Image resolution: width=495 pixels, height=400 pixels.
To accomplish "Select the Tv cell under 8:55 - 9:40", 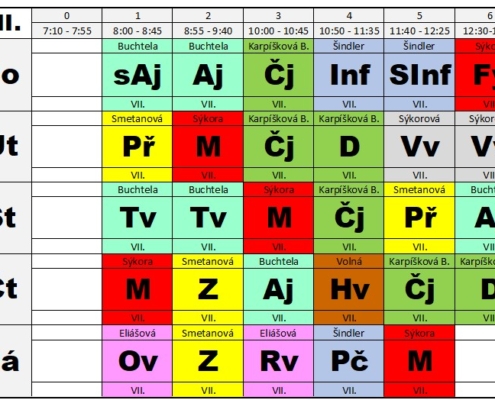I will (x=208, y=218).
